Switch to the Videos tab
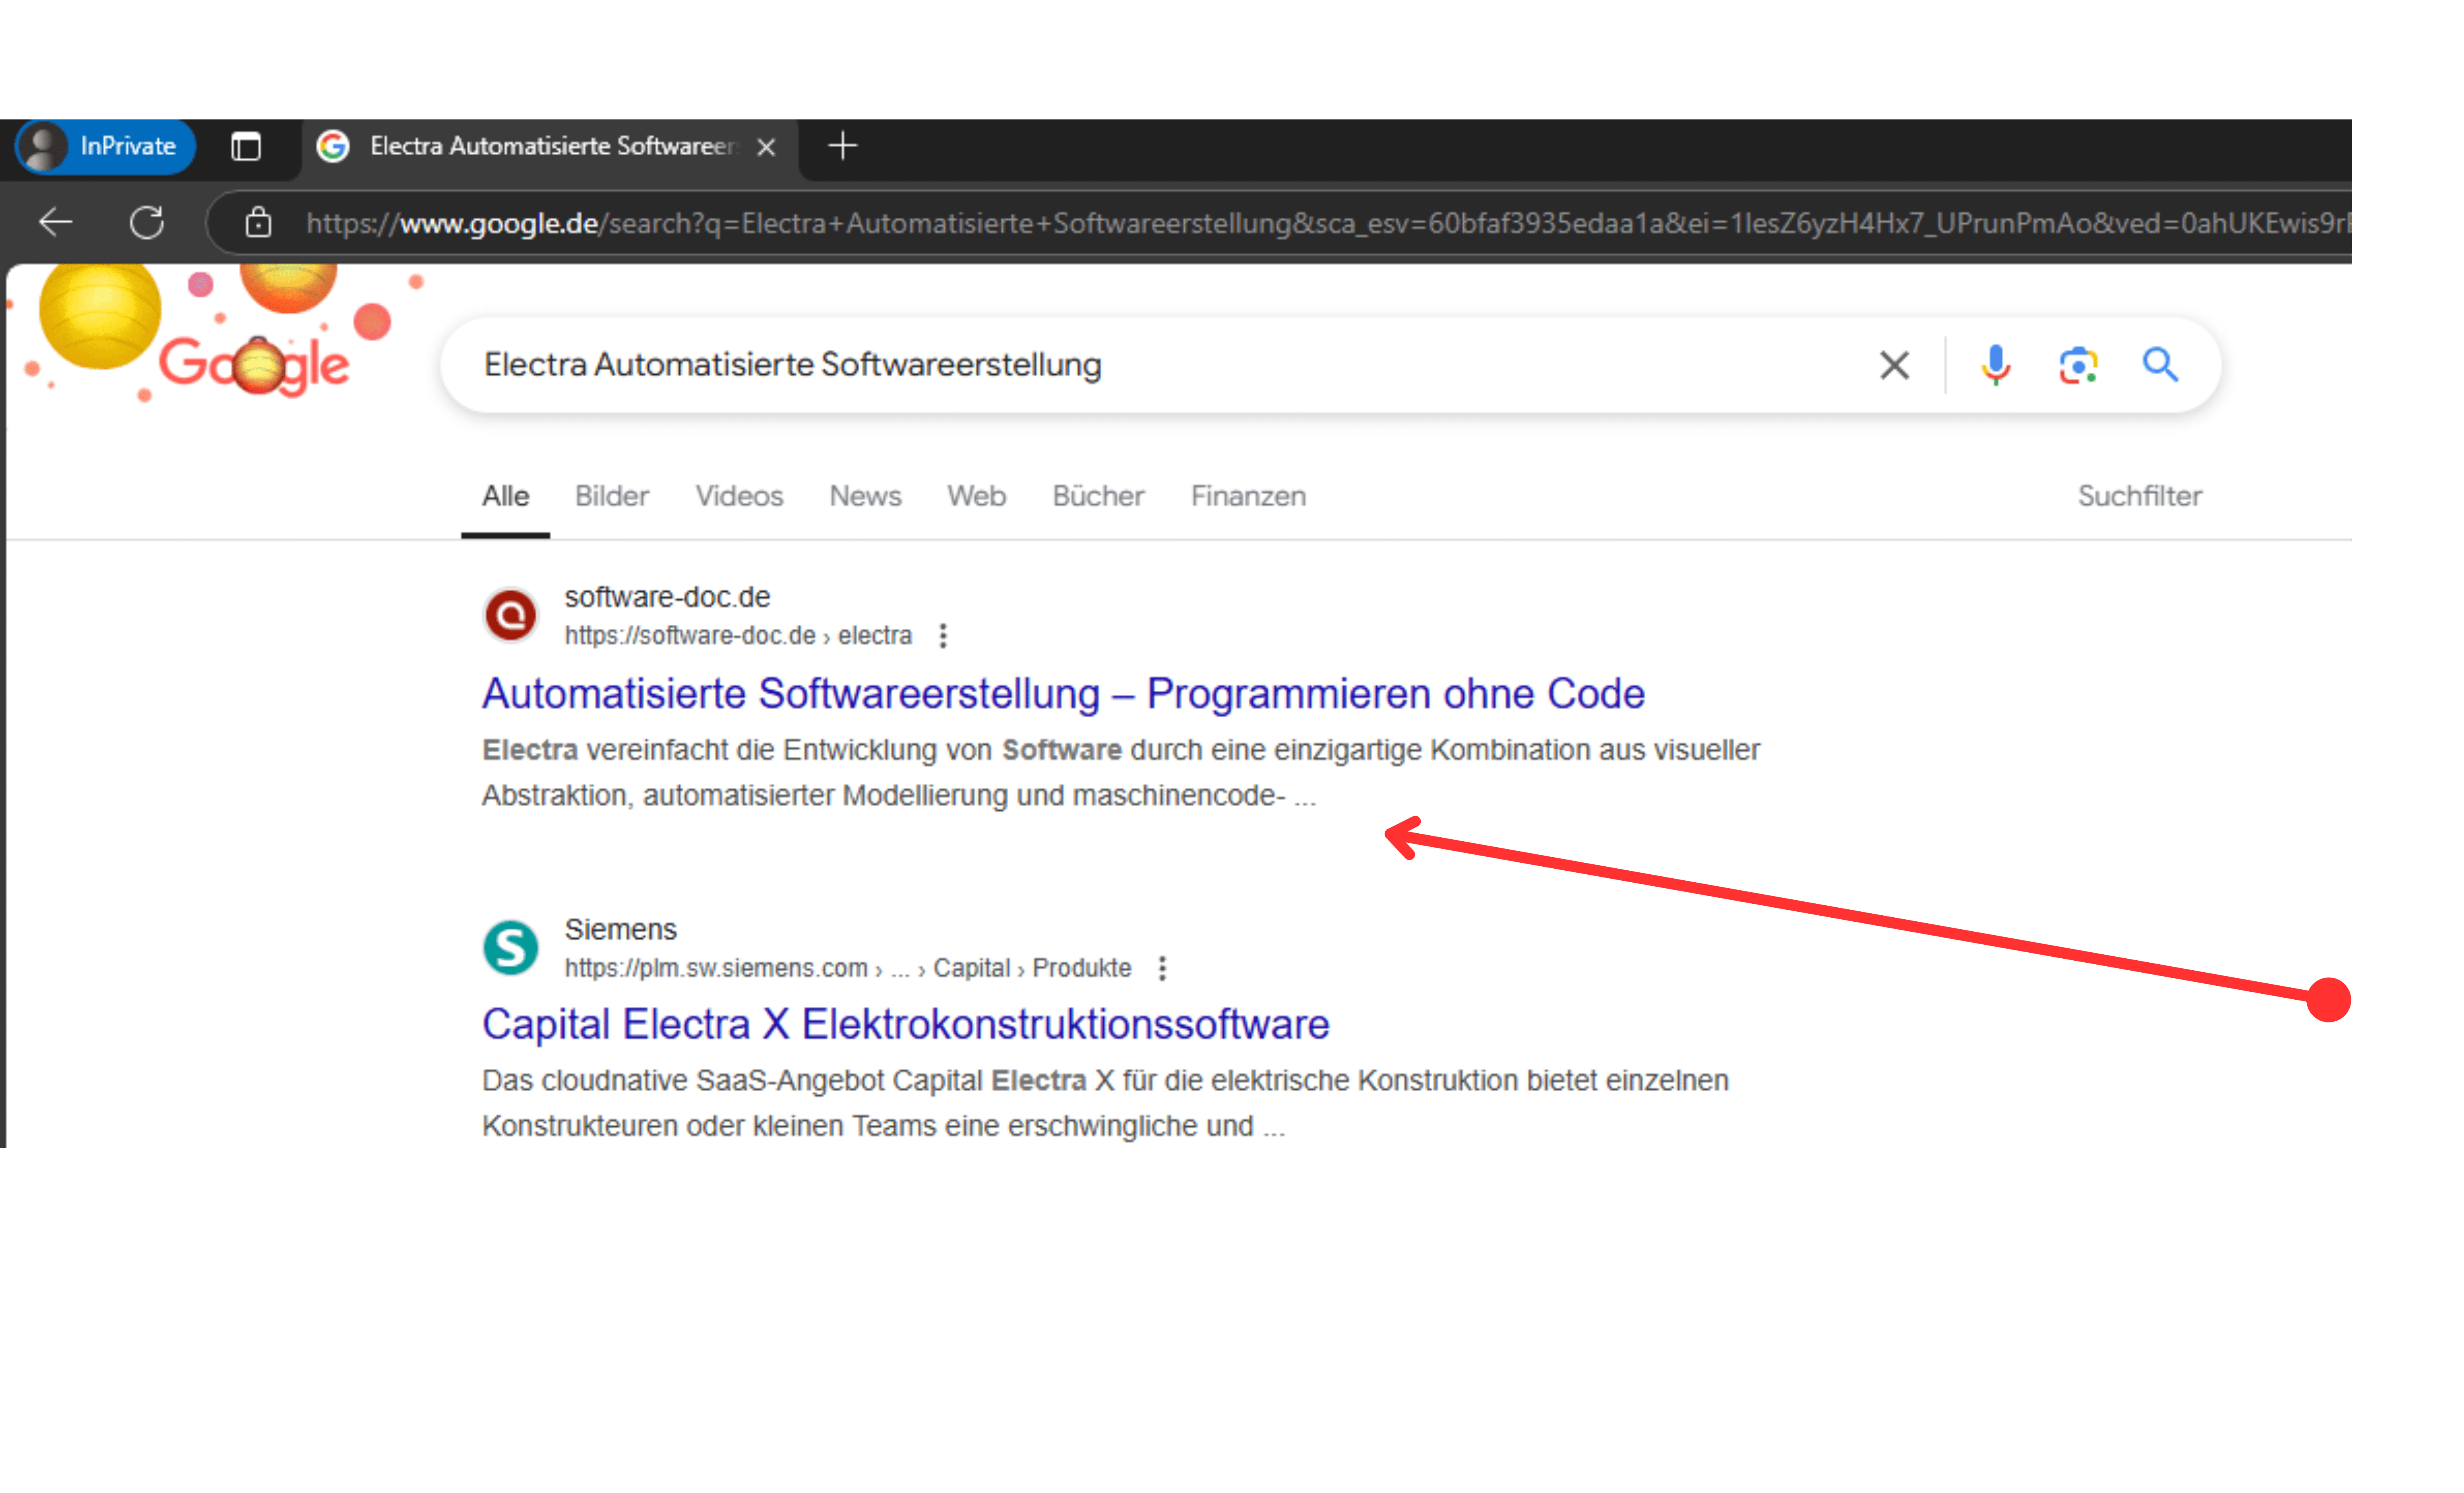 [739, 497]
